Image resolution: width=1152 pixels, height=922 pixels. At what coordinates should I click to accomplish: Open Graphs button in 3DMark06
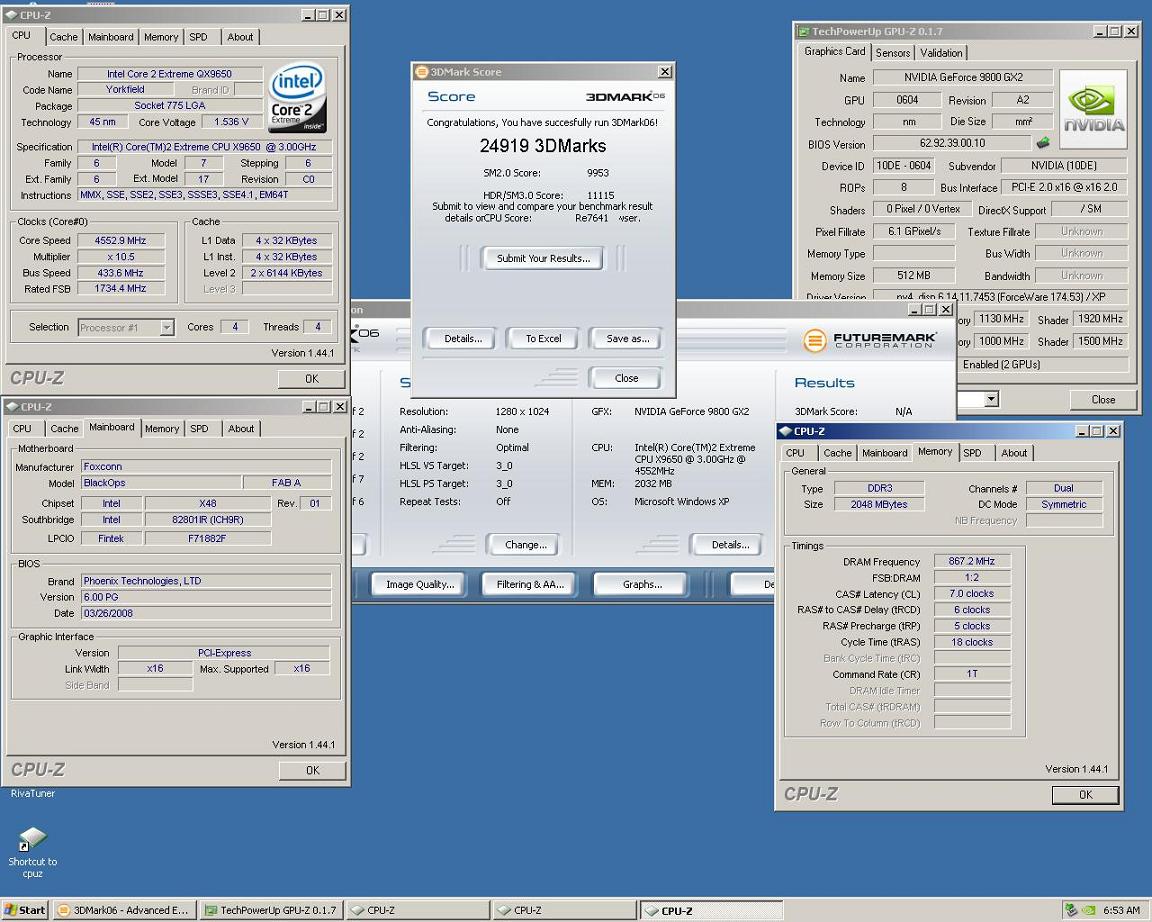(x=642, y=584)
